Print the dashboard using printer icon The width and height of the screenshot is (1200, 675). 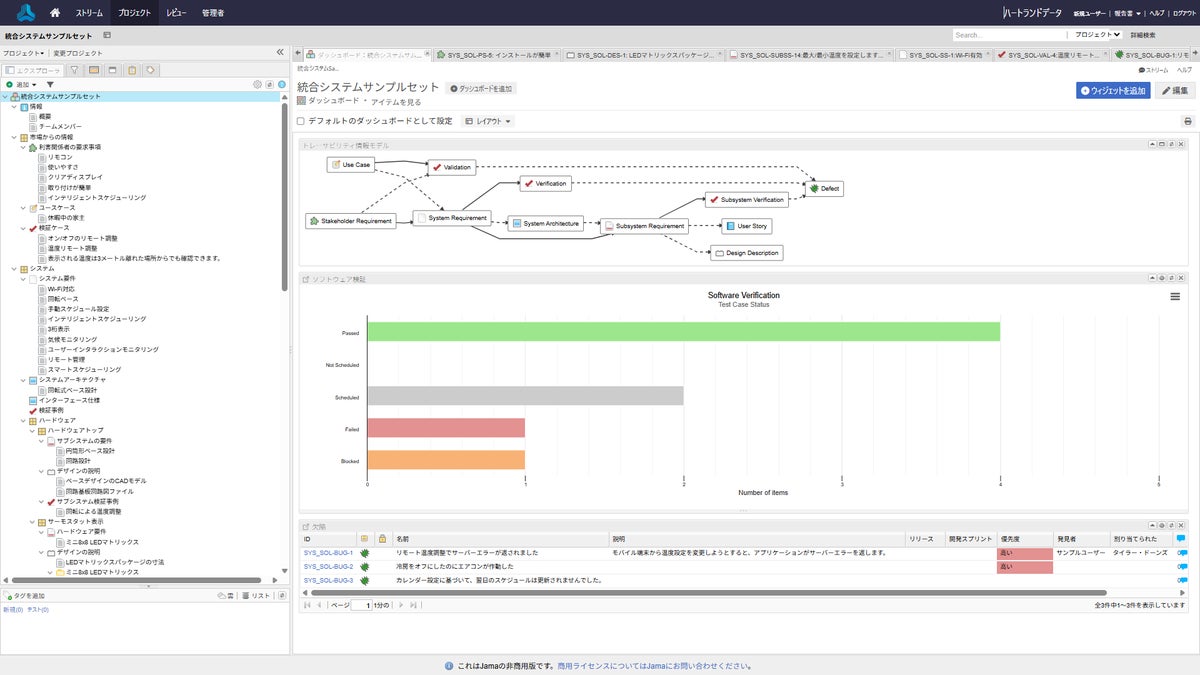click(x=1188, y=121)
